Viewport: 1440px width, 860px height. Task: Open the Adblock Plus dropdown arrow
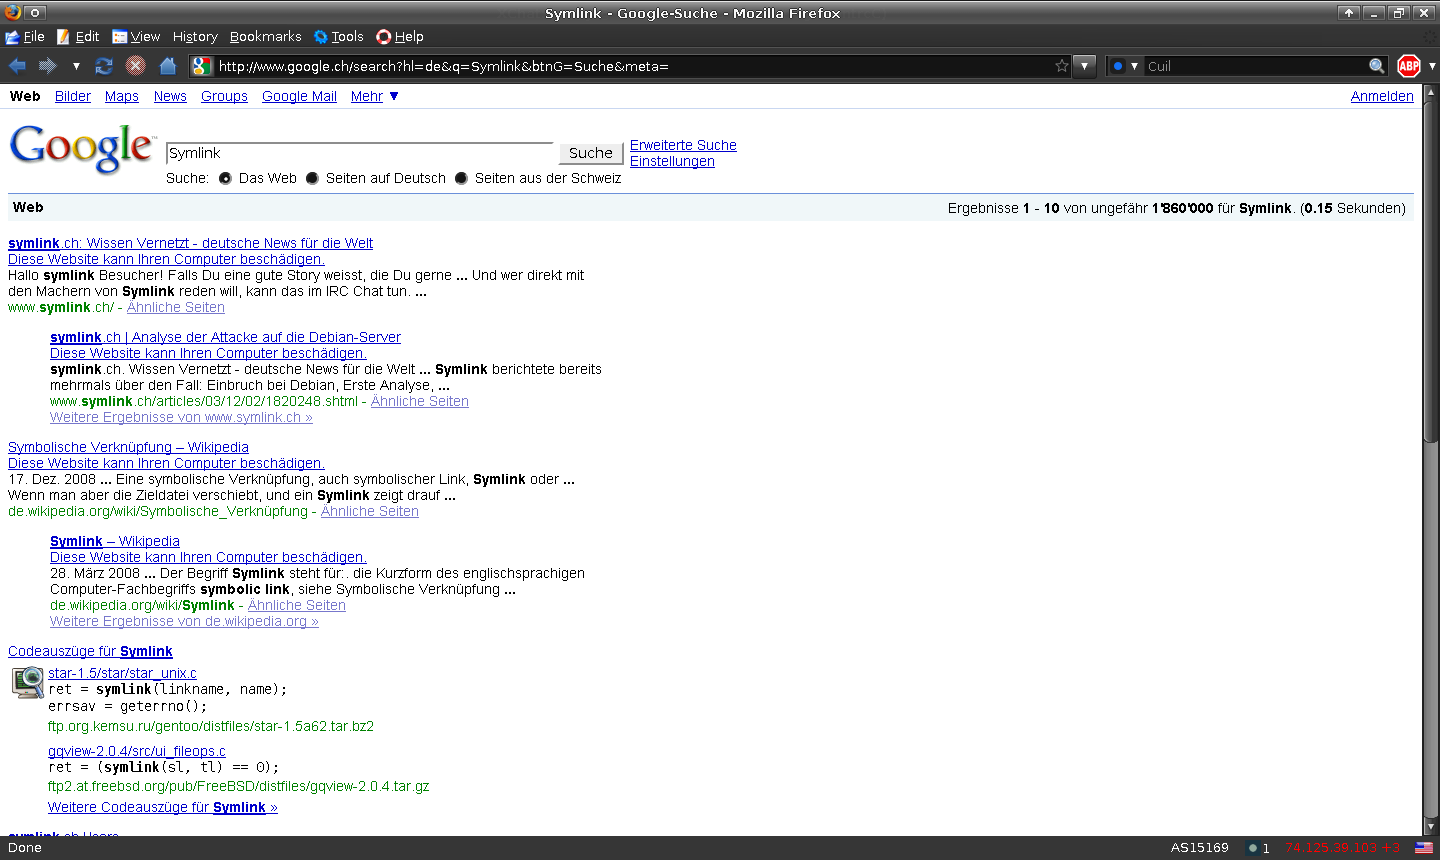click(x=1432, y=66)
